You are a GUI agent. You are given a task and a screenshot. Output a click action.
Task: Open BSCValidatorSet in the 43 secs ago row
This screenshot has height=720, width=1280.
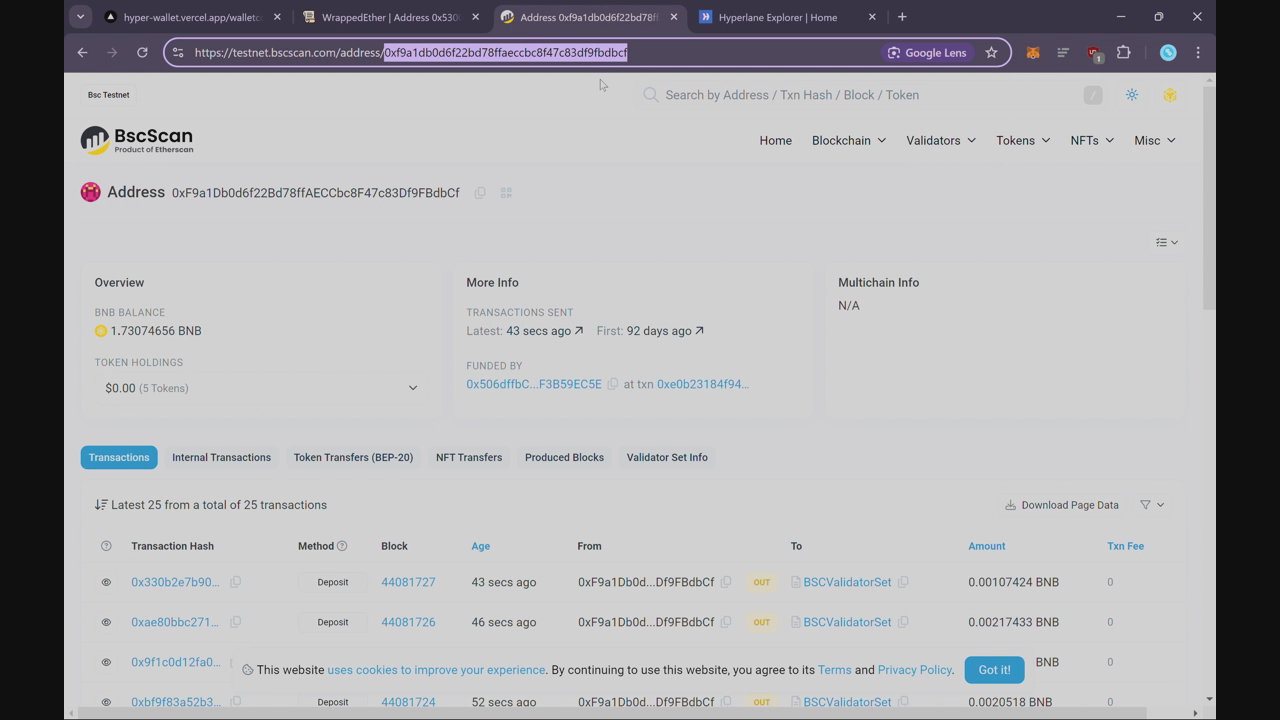point(847,582)
